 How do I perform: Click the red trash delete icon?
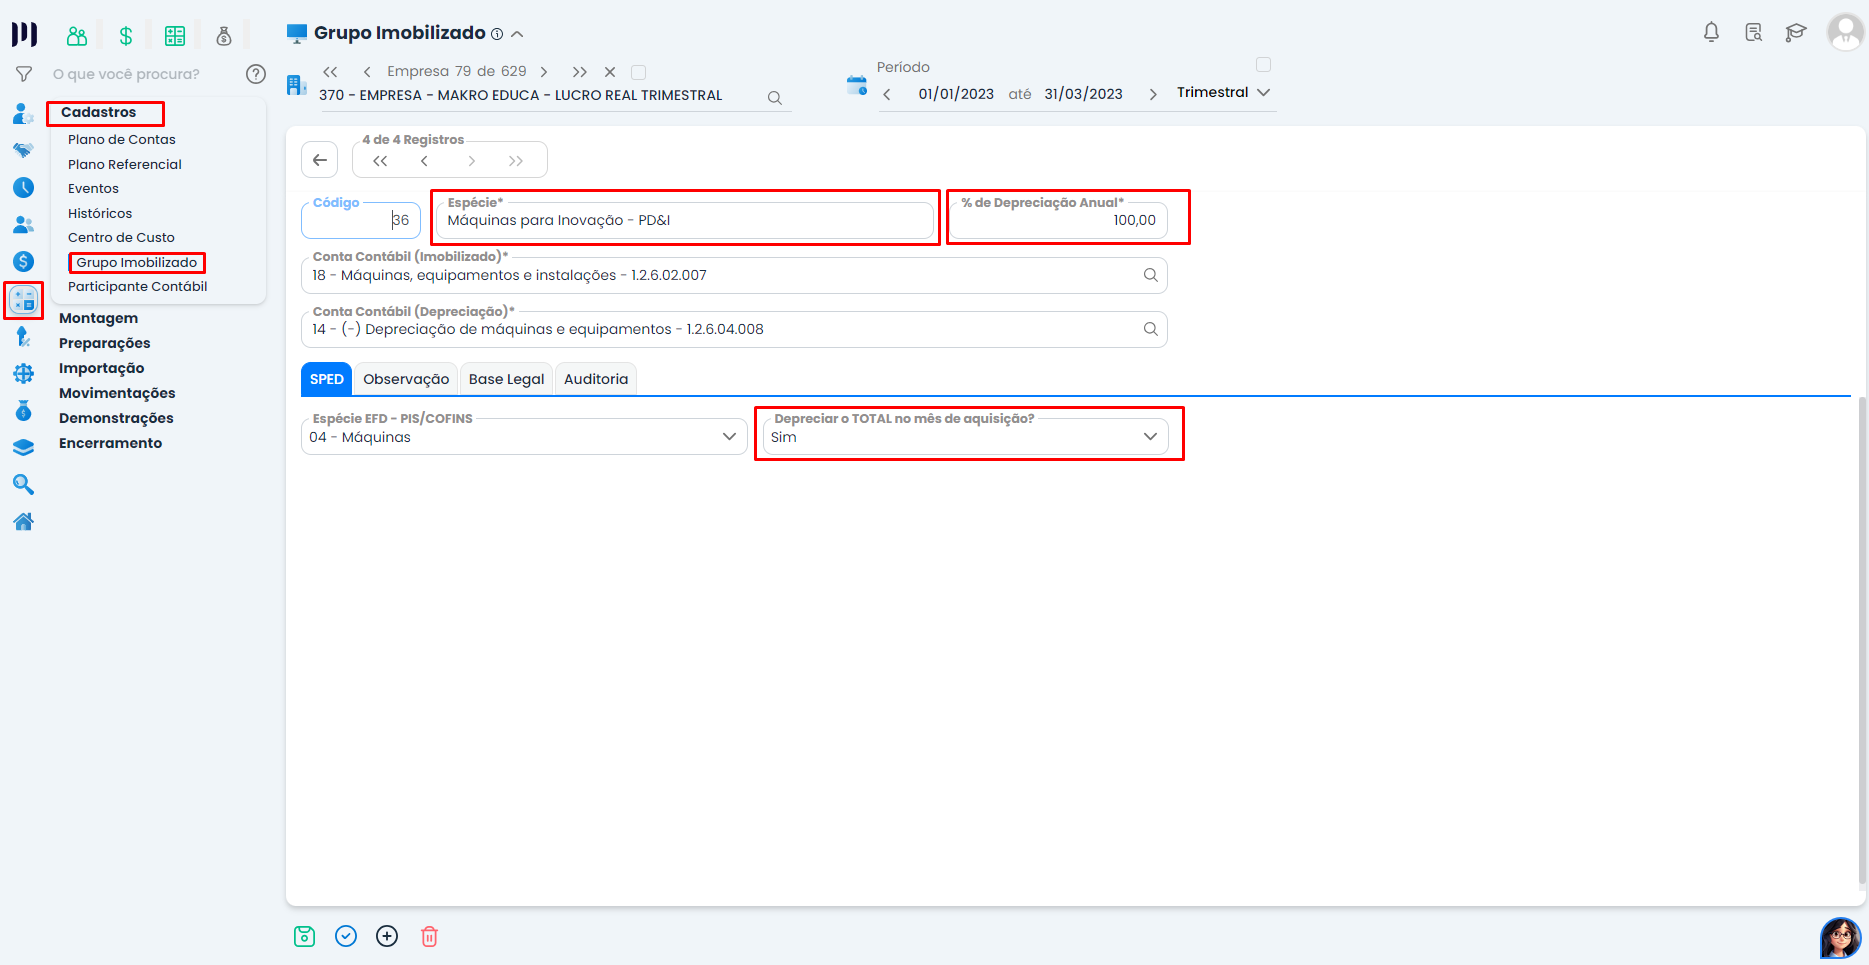pos(429,936)
